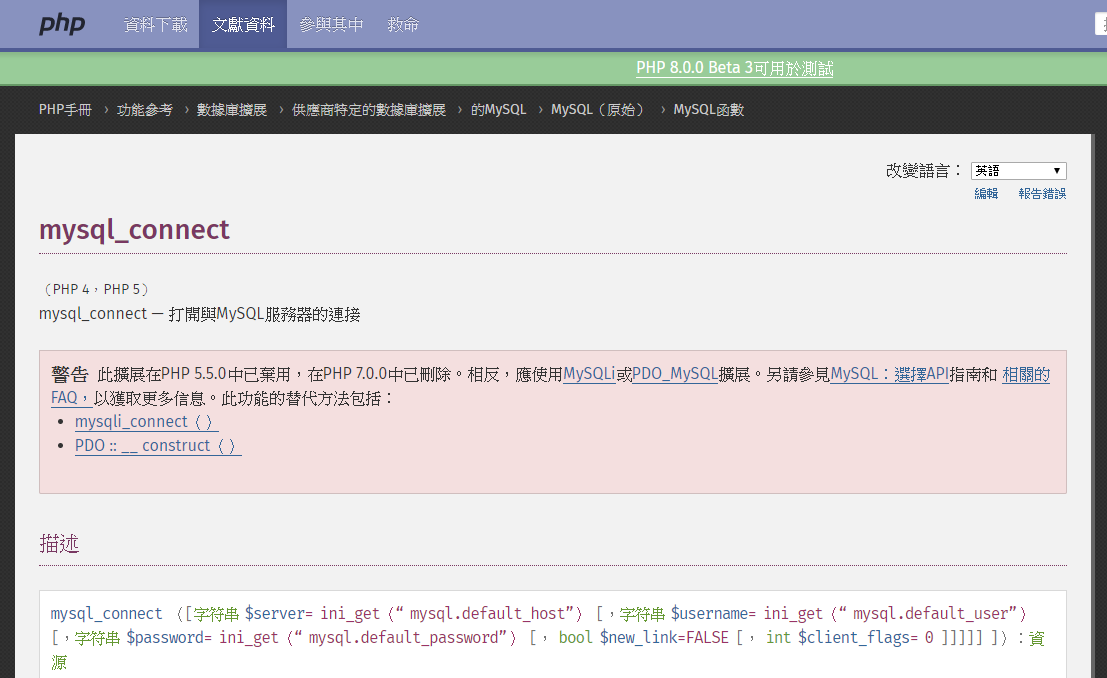The image size is (1107, 678).
Task: Click the 編輯 link
Action: (986, 194)
